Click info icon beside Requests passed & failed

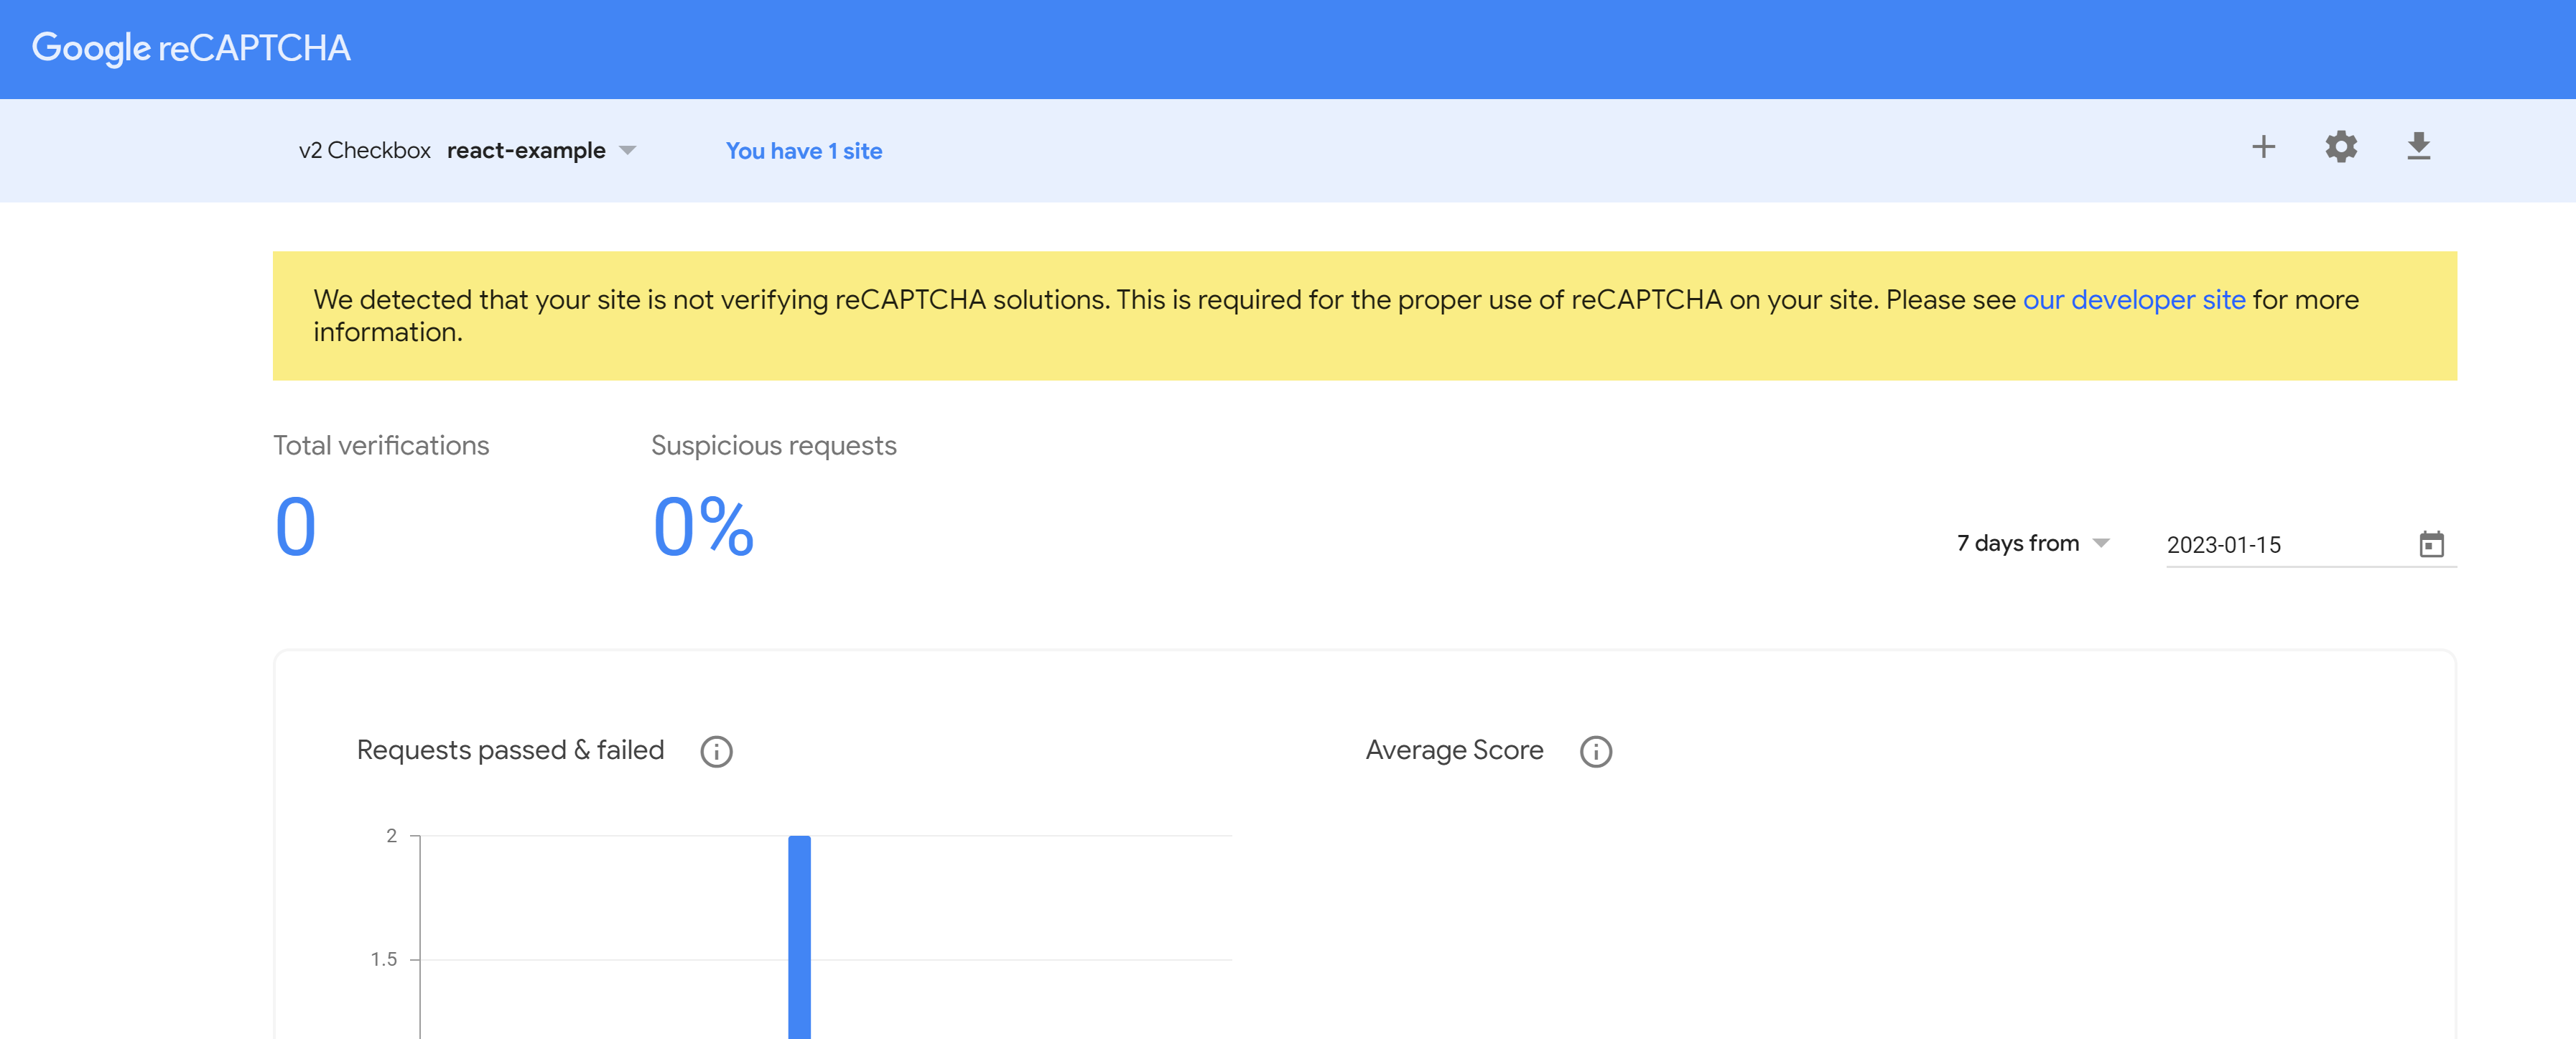click(x=716, y=751)
